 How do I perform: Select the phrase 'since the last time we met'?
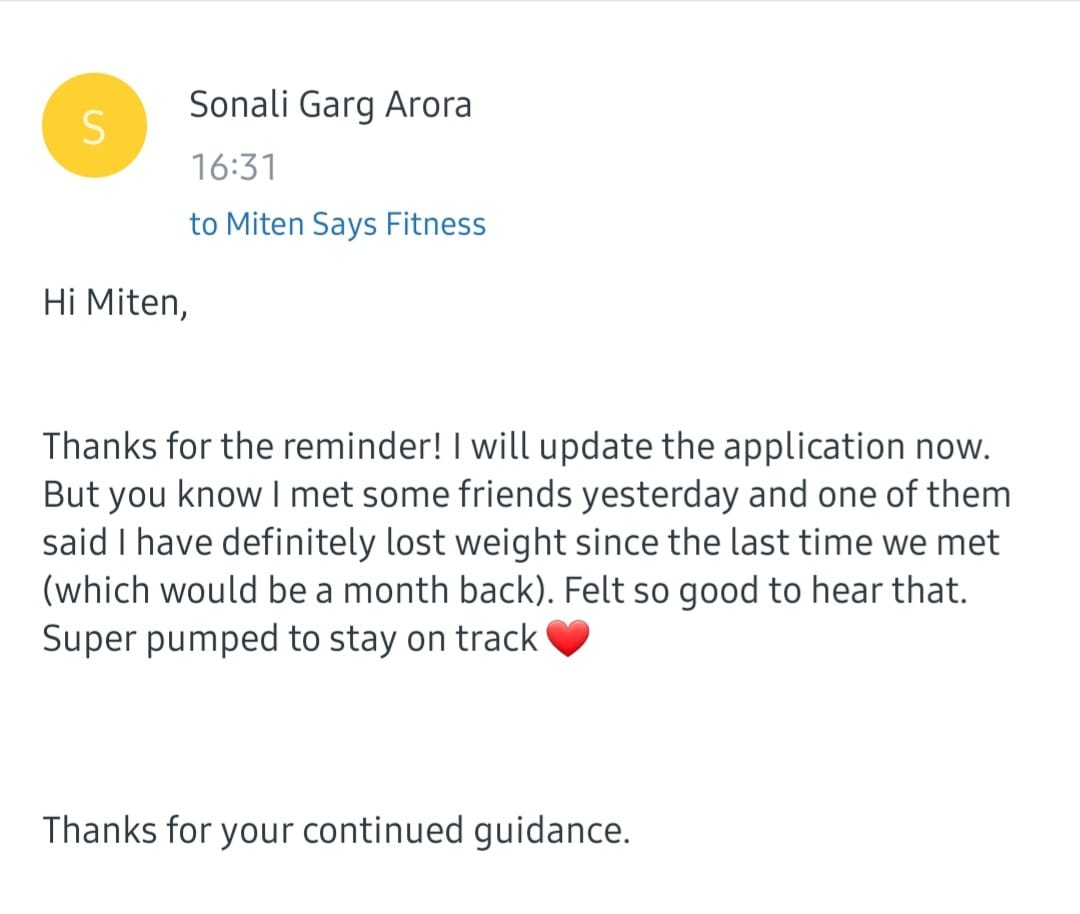click(787, 543)
